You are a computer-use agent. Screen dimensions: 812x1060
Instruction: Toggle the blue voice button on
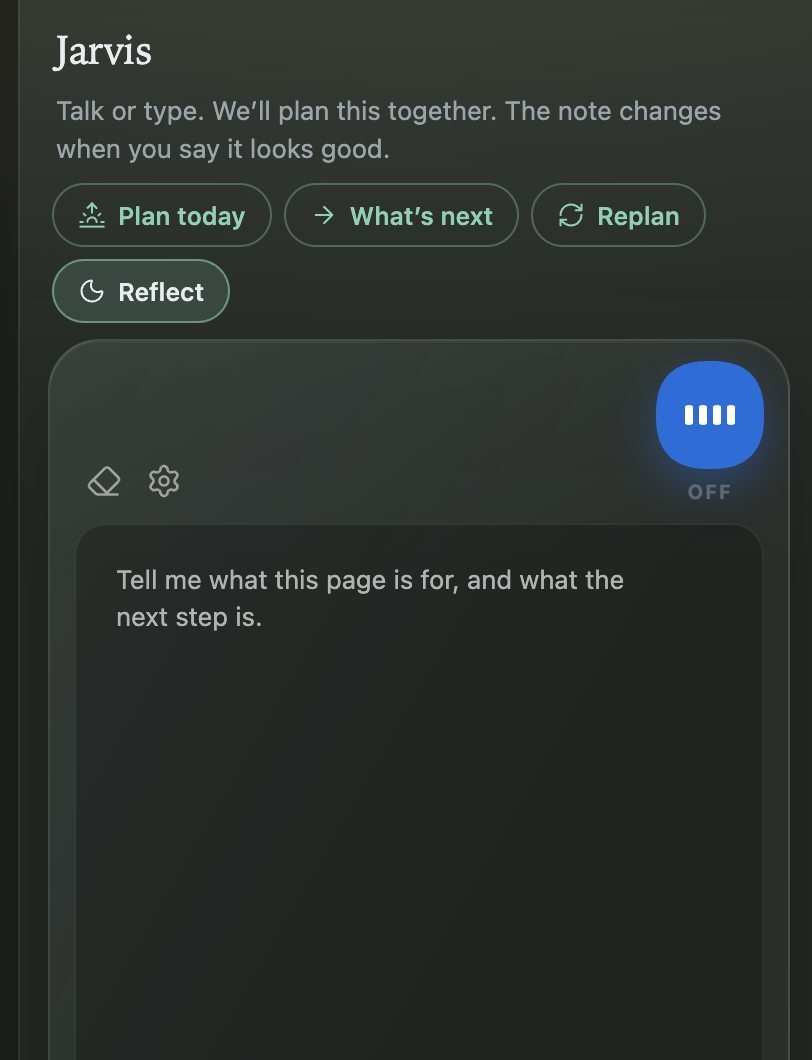pyautogui.click(x=710, y=415)
